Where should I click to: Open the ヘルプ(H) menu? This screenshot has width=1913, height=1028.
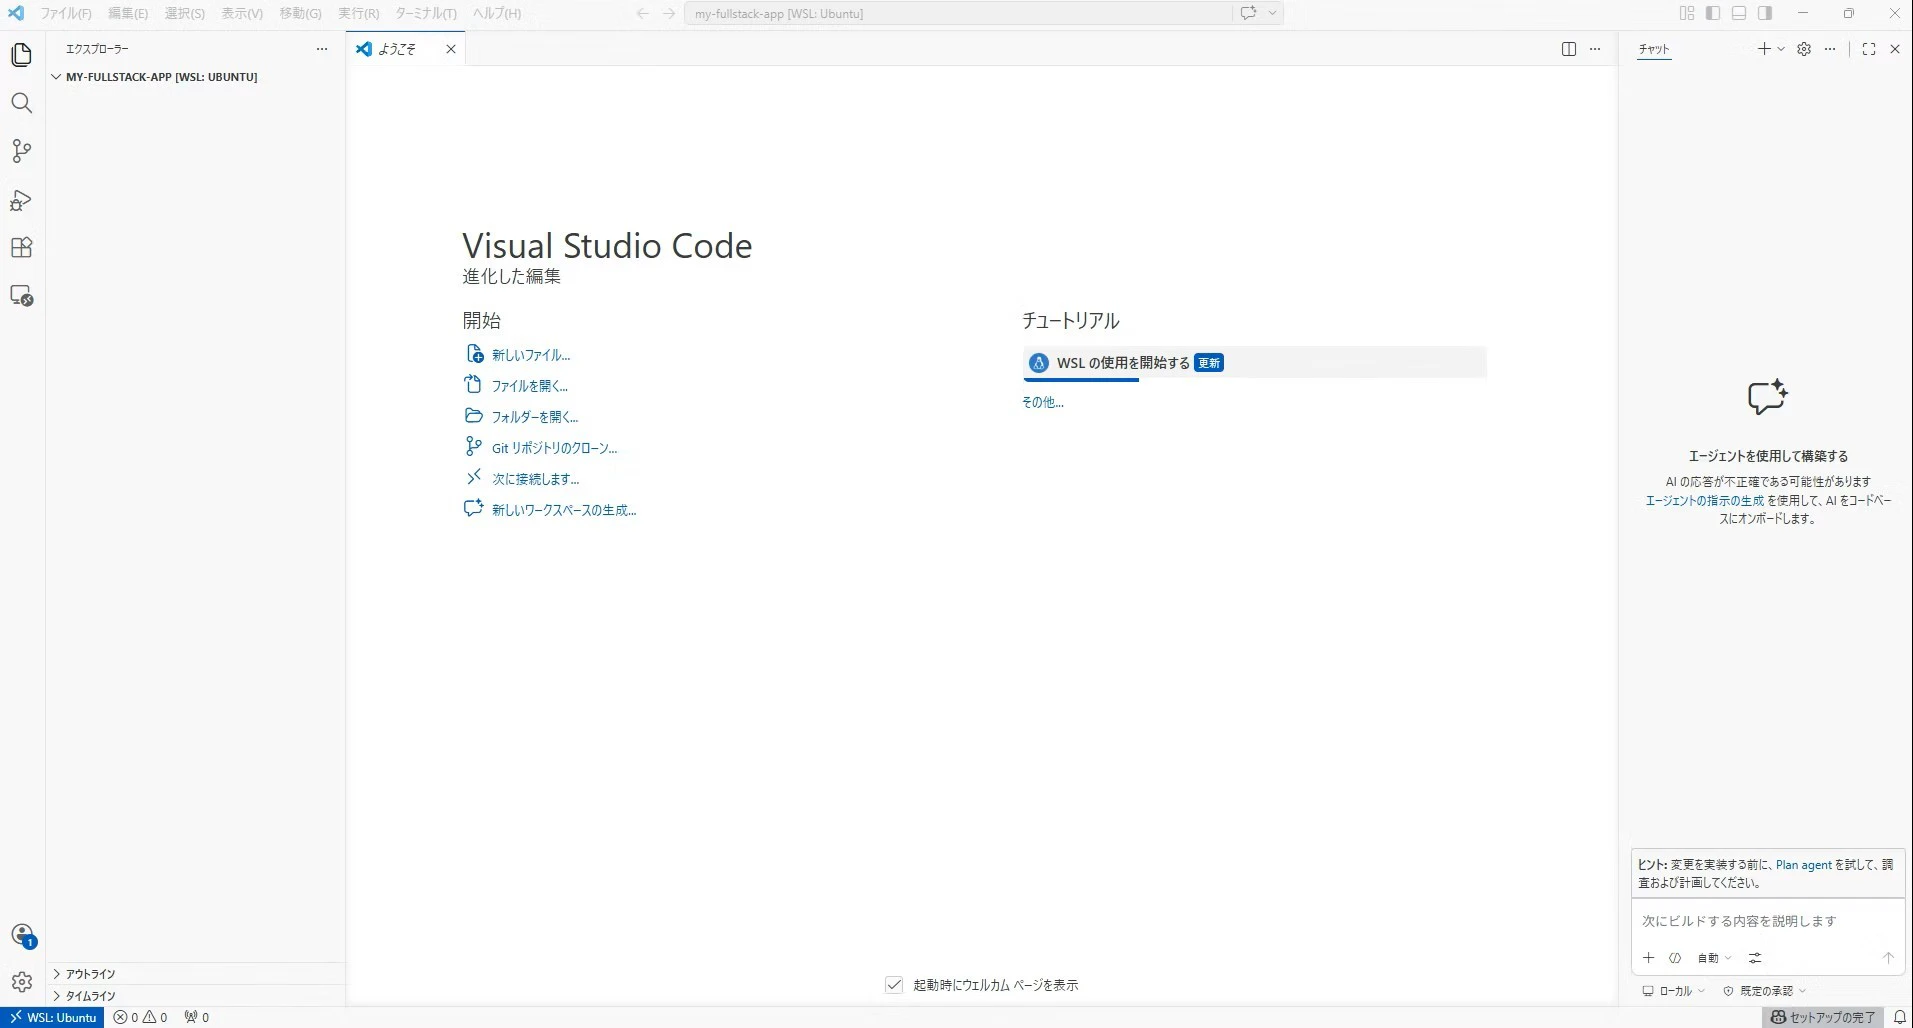pyautogui.click(x=497, y=13)
